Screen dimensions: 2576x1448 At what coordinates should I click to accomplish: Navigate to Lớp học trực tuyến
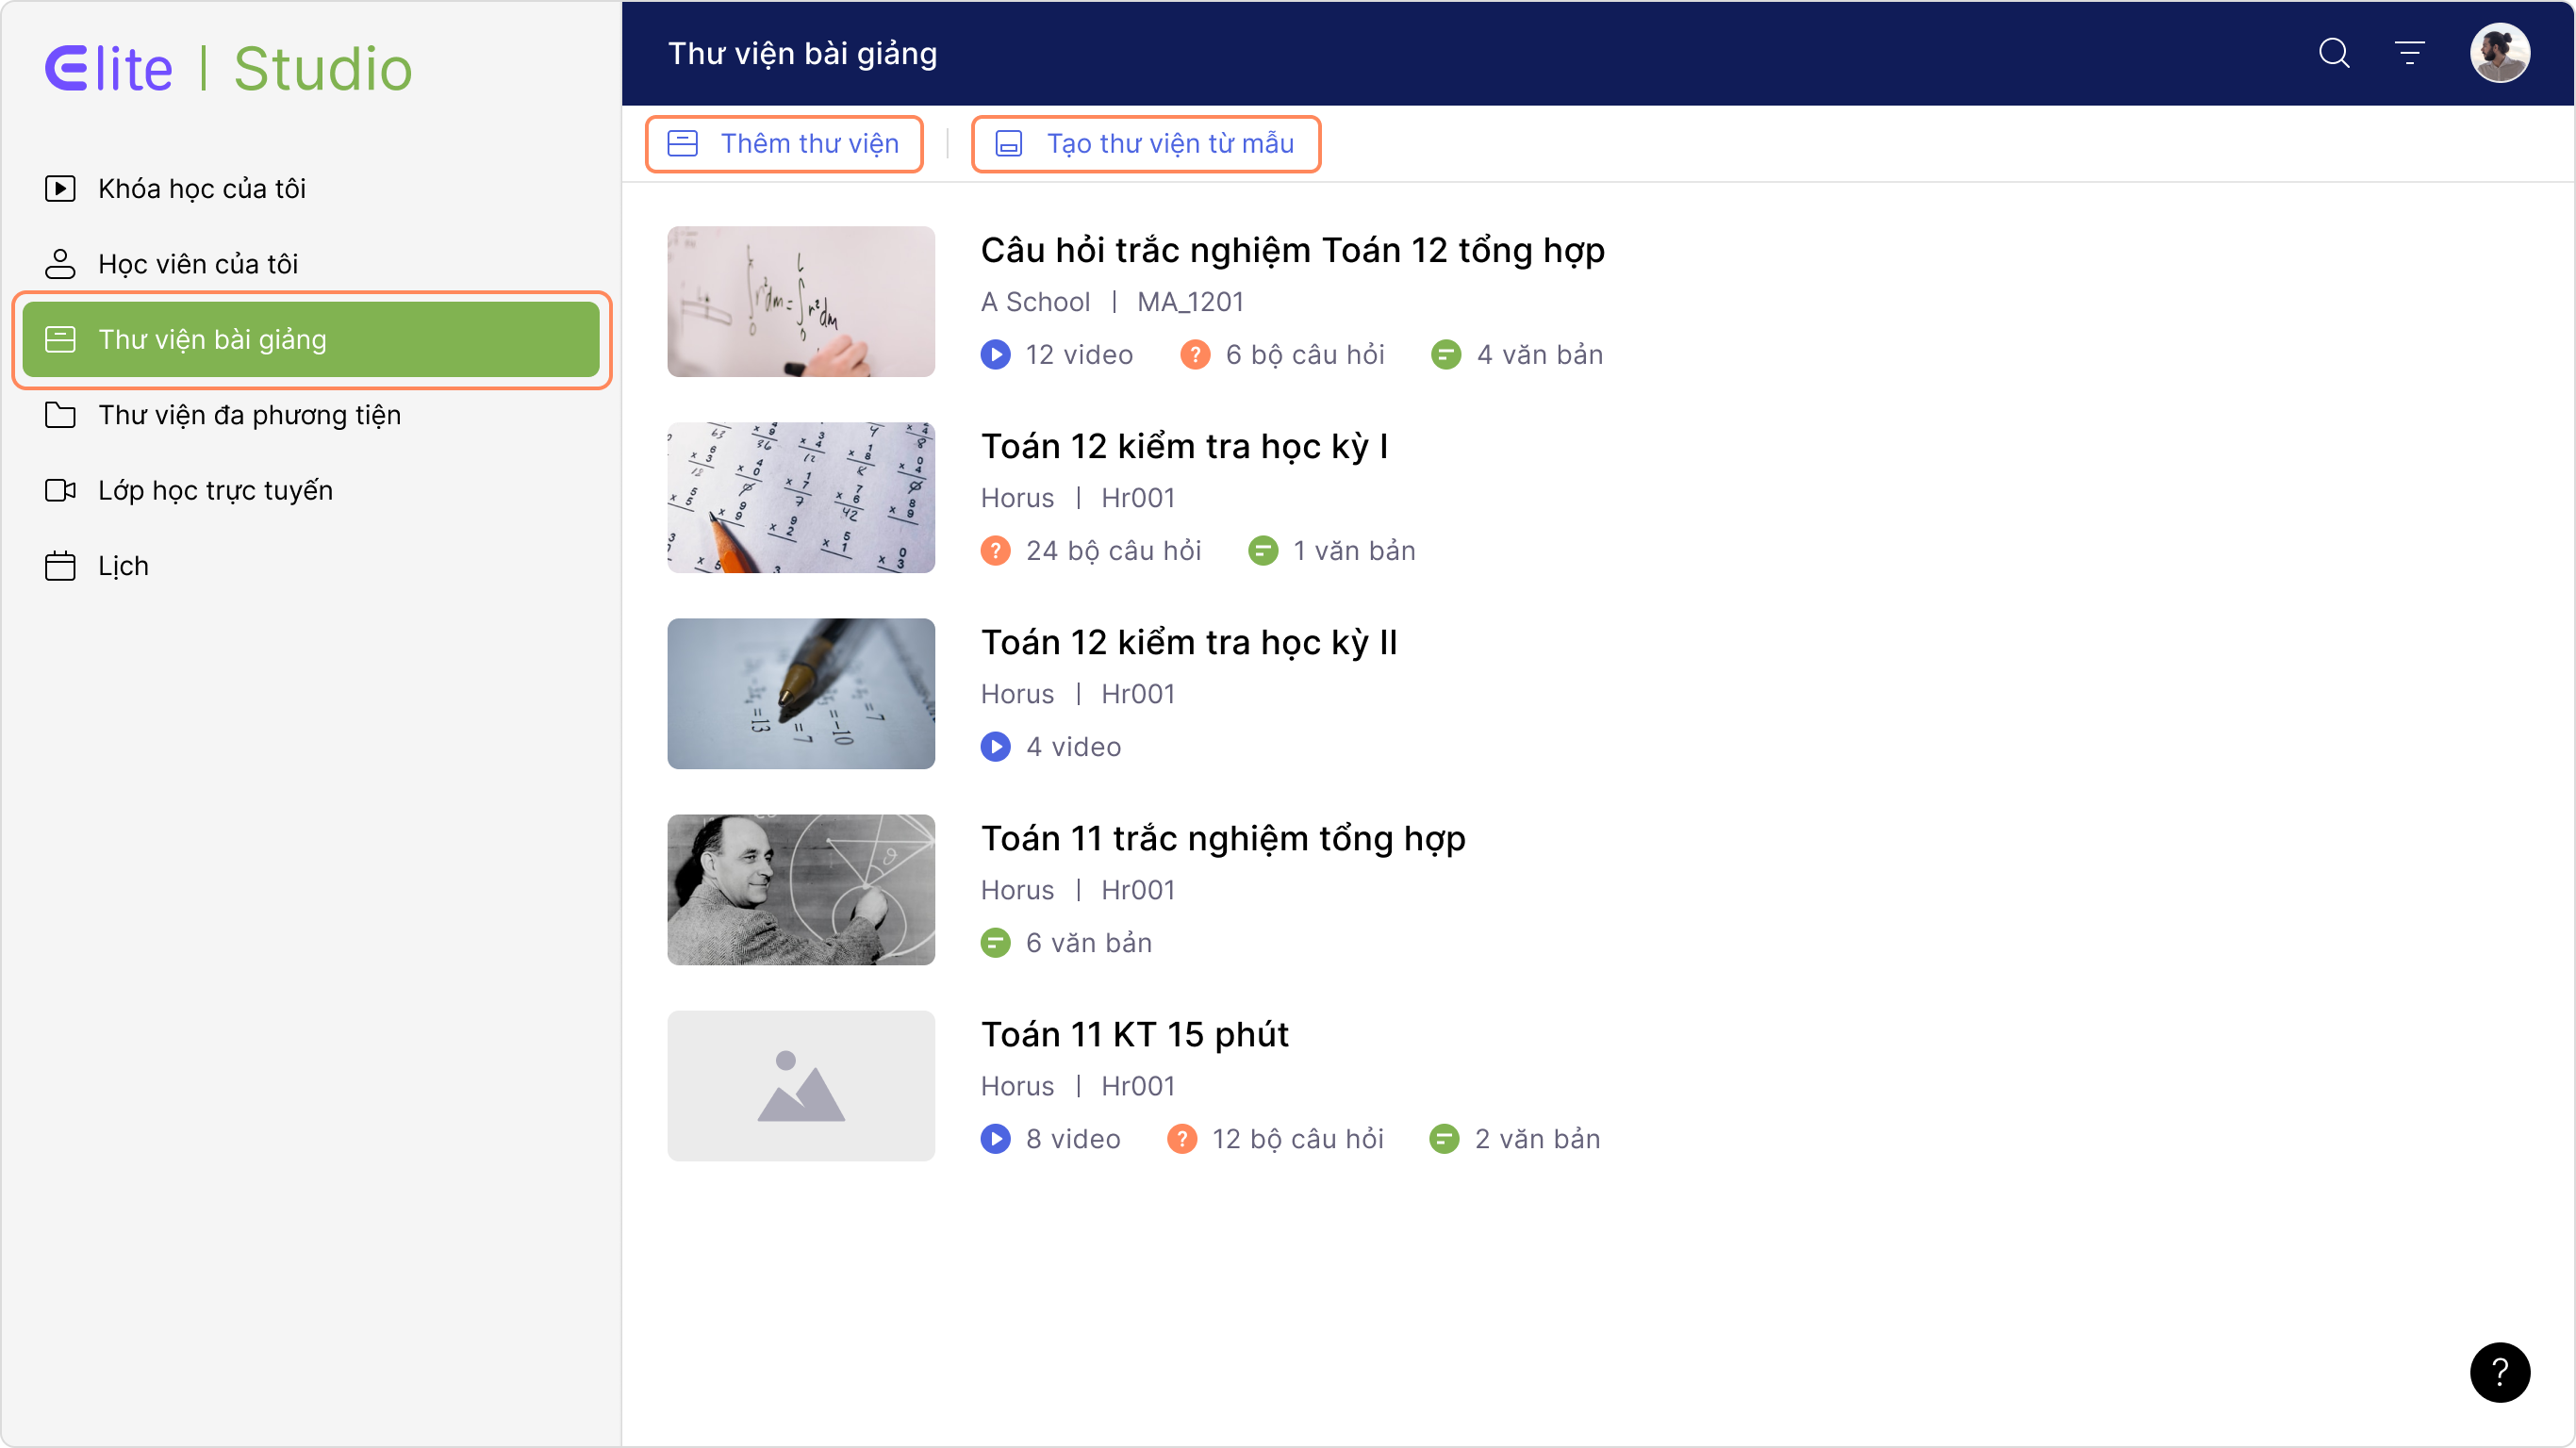pos(215,490)
